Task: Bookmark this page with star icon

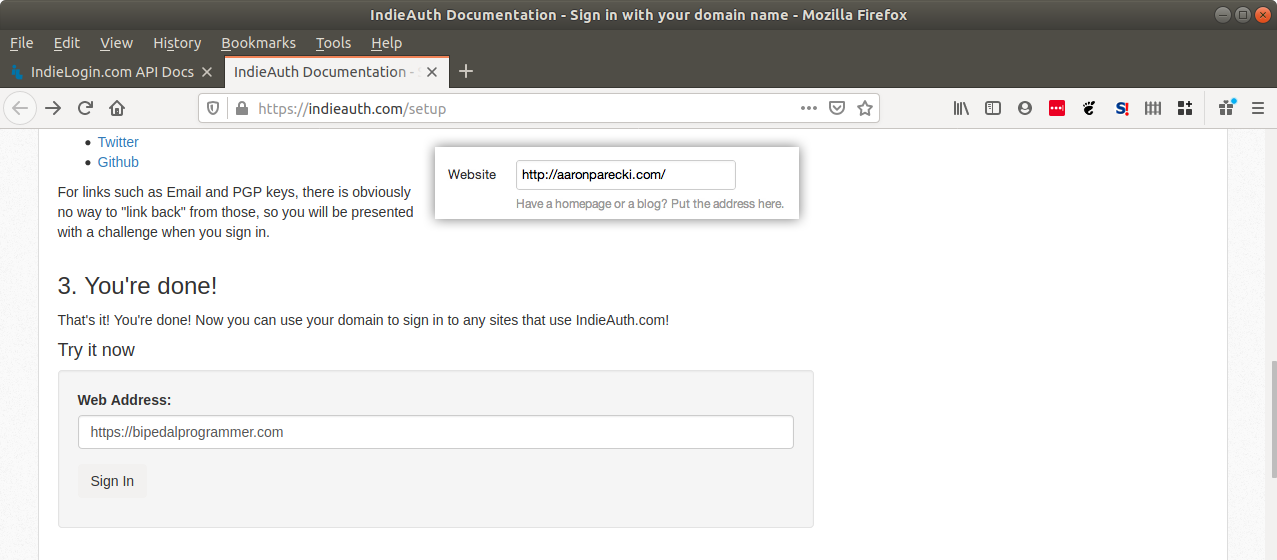Action: pos(865,108)
